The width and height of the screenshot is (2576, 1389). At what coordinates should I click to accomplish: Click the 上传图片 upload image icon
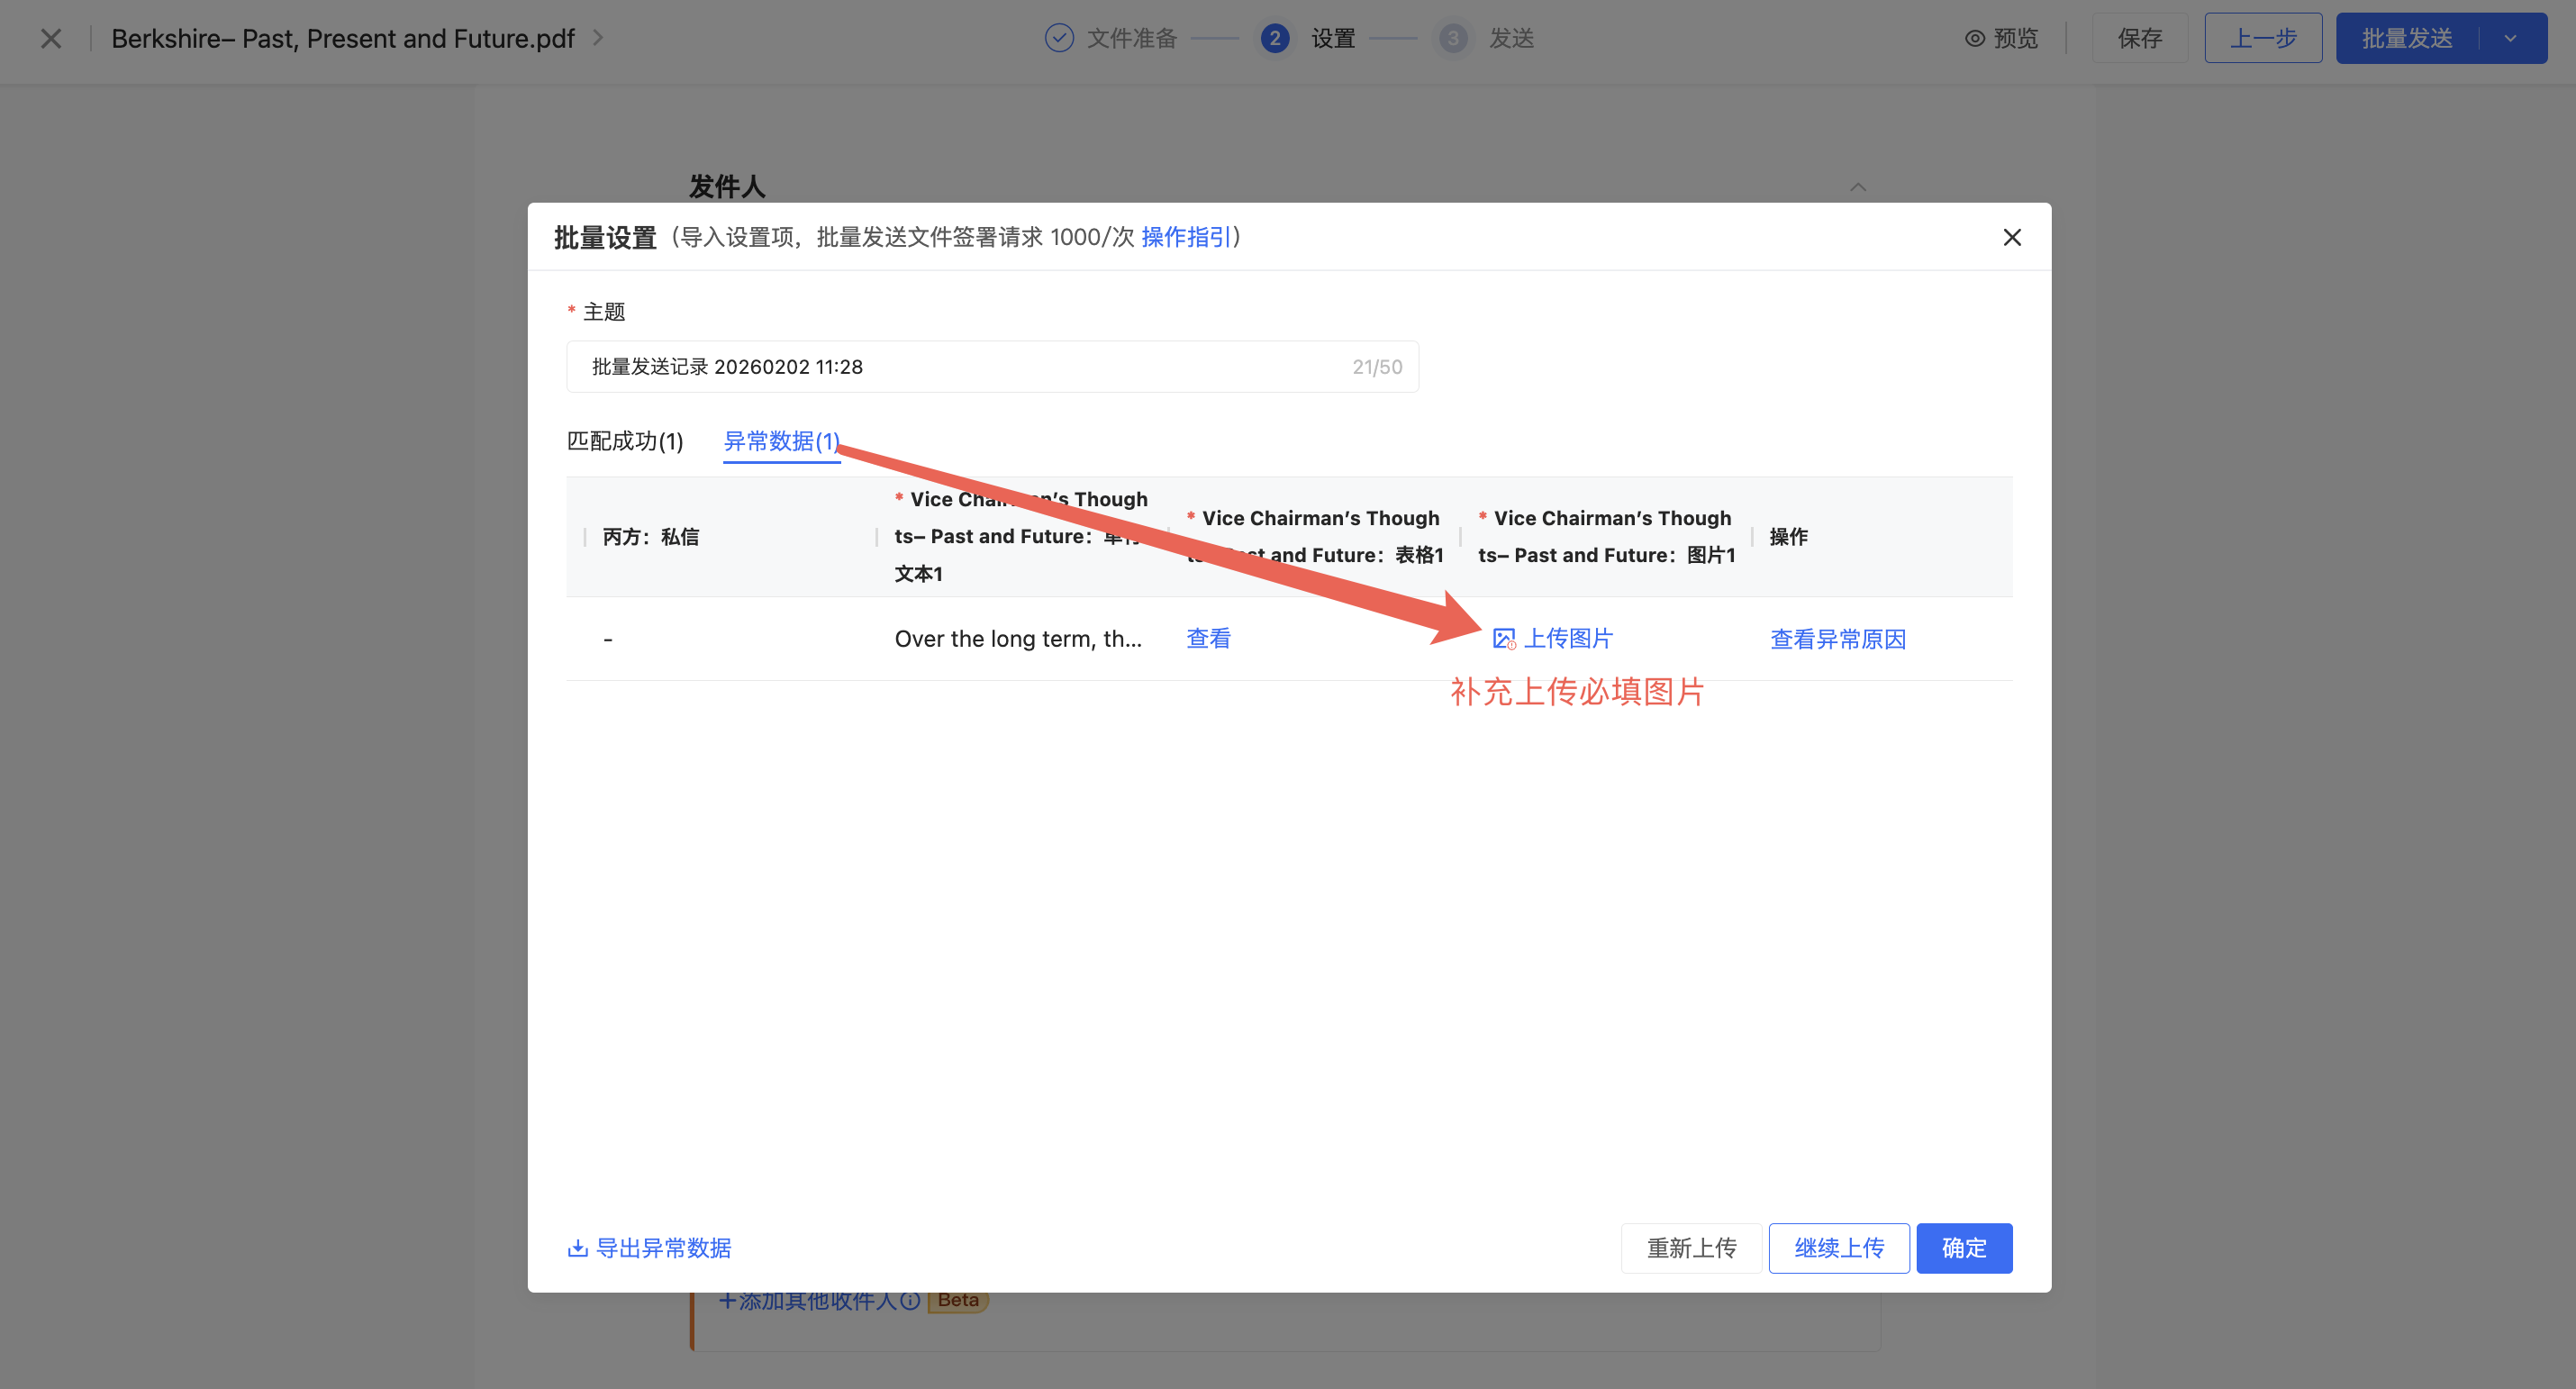[1503, 639]
